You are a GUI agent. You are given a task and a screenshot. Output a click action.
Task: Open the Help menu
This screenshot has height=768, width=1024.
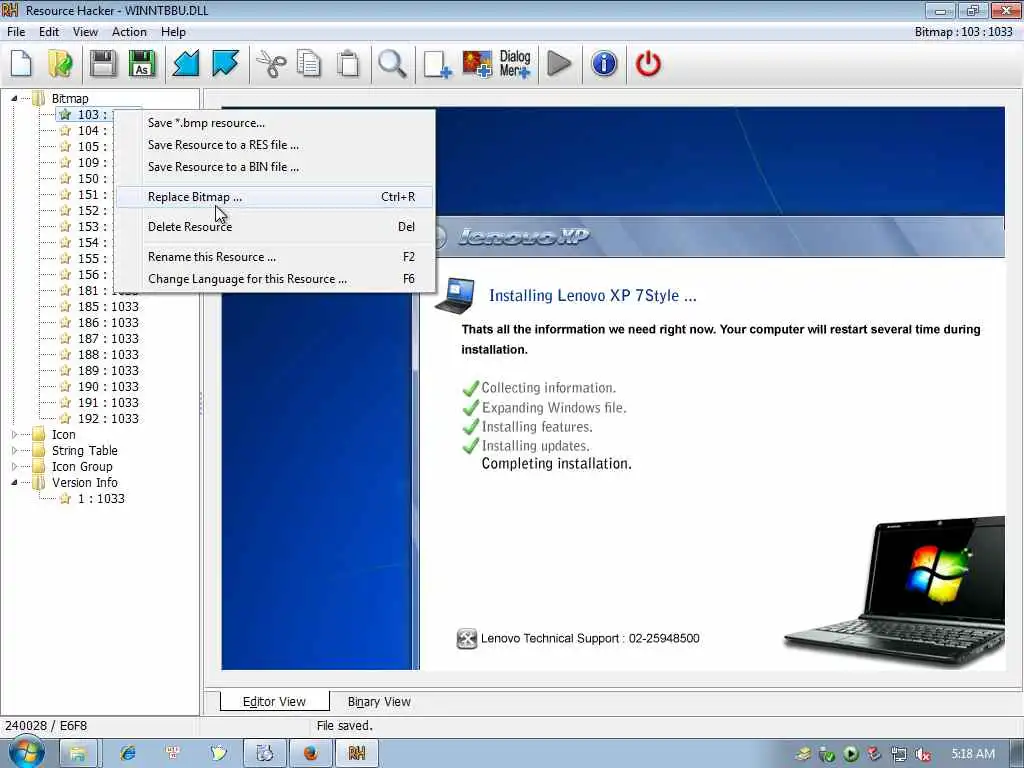click(x=173, y=32)
